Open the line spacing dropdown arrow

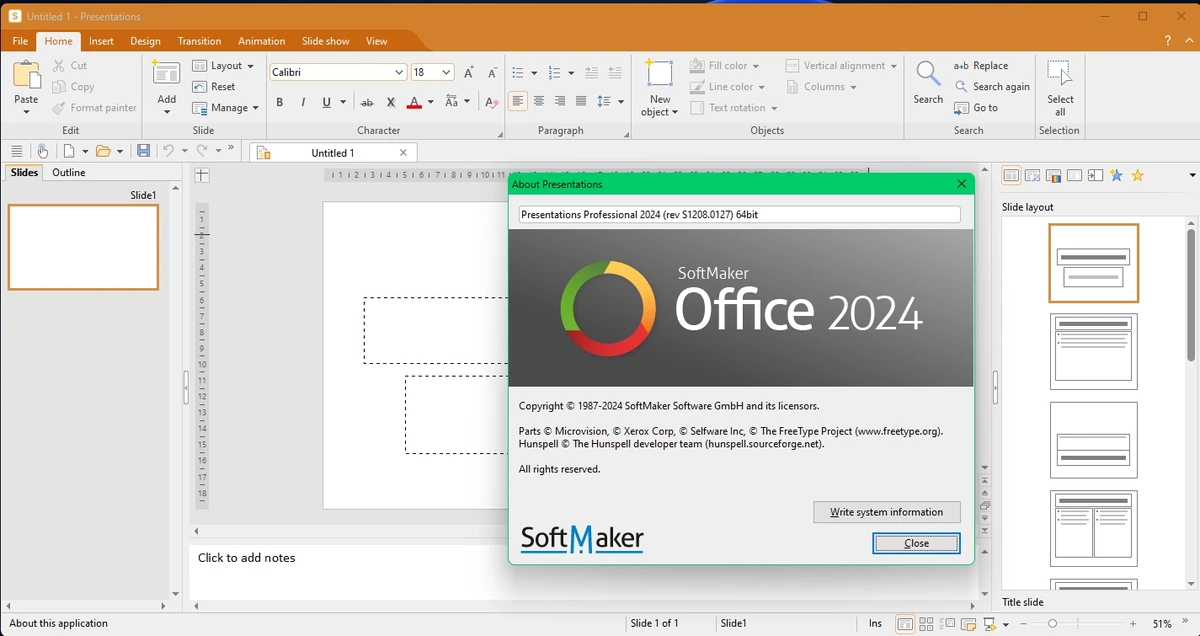[620, 101]
